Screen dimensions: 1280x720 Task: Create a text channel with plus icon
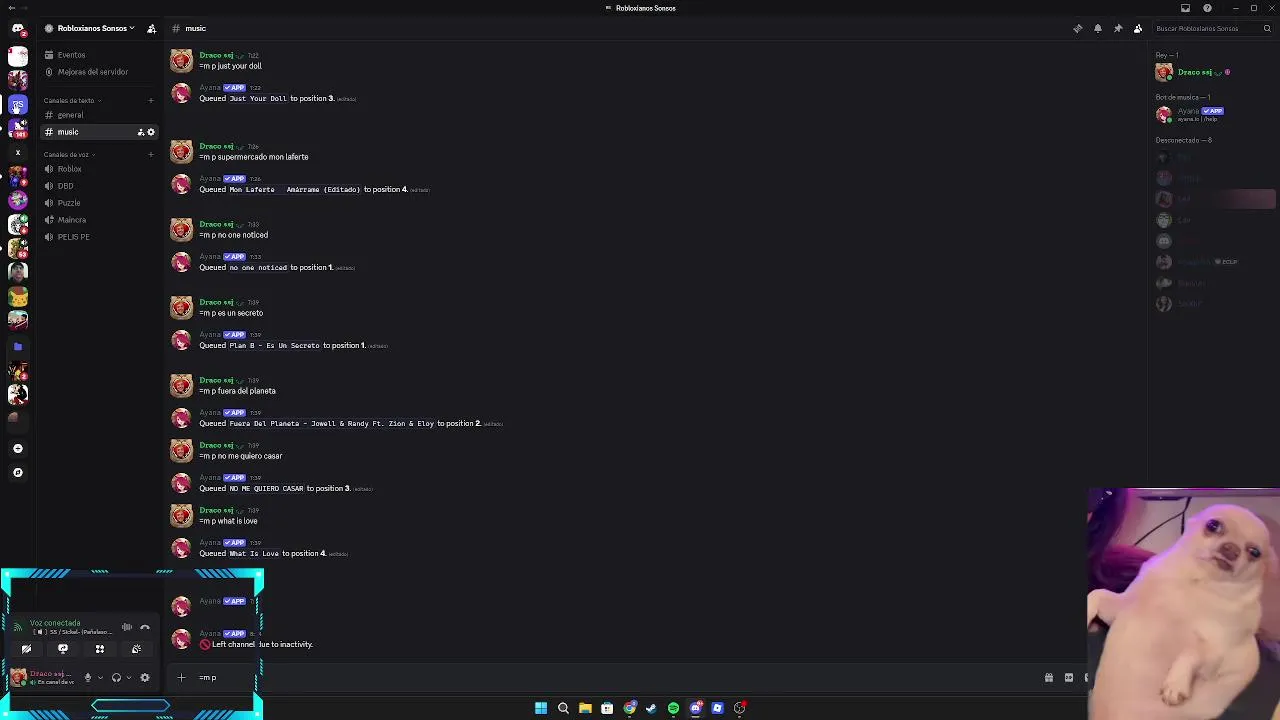151,100
